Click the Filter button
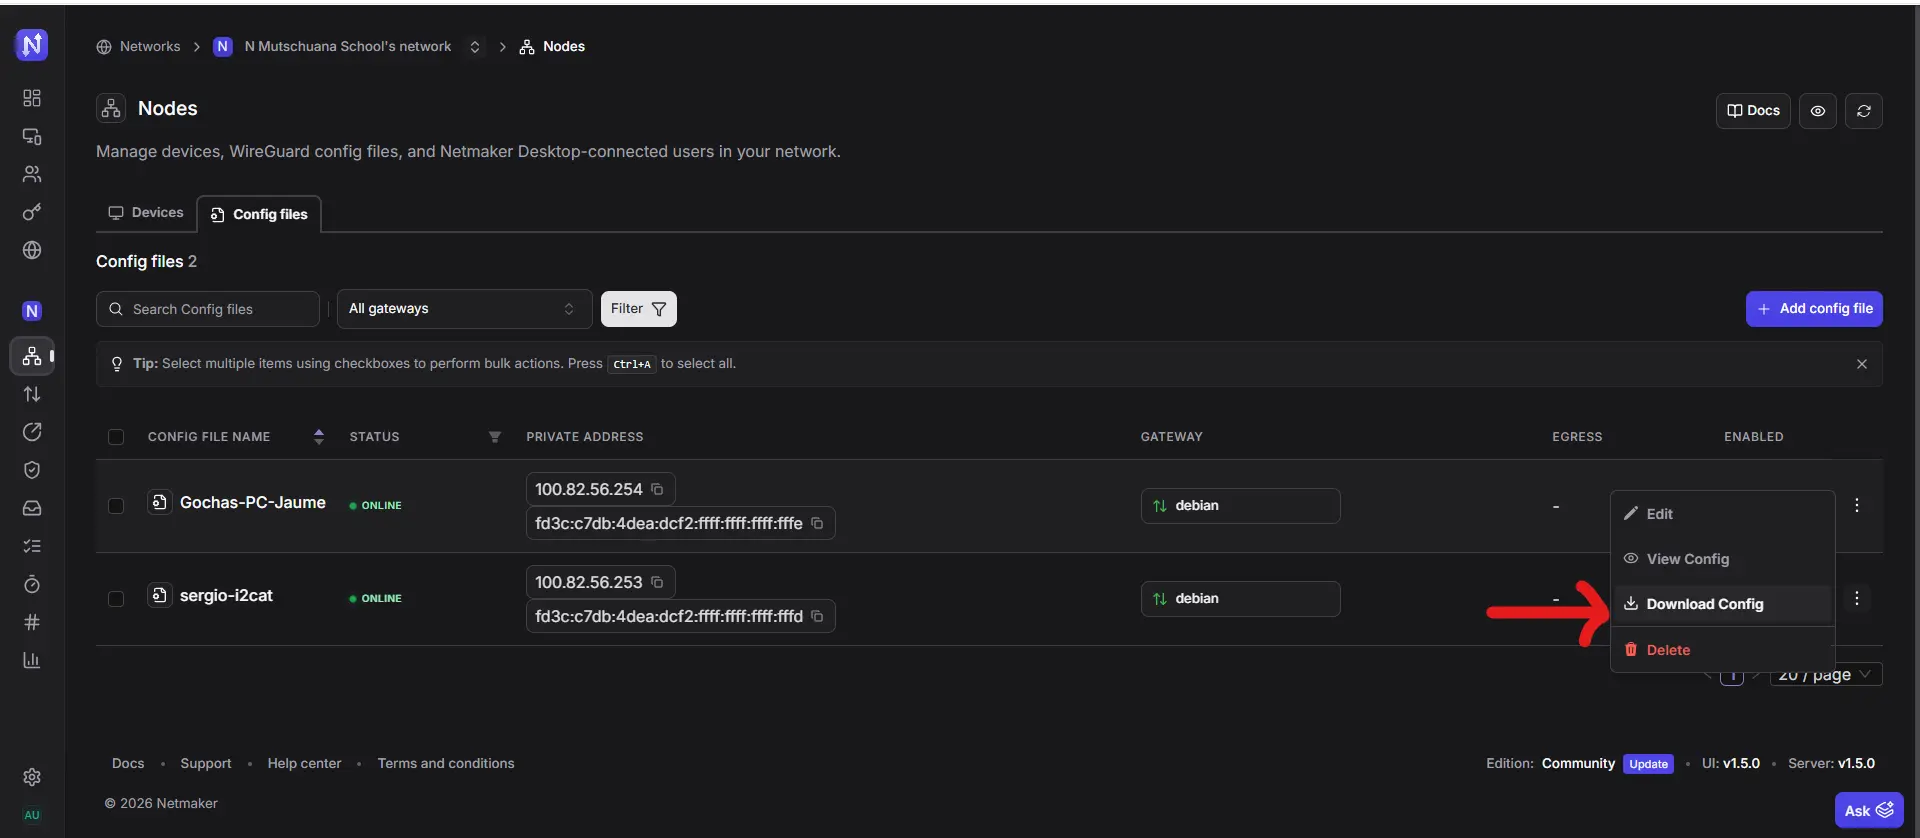This screenshot has width=1920, height=838. pos(638,309)
